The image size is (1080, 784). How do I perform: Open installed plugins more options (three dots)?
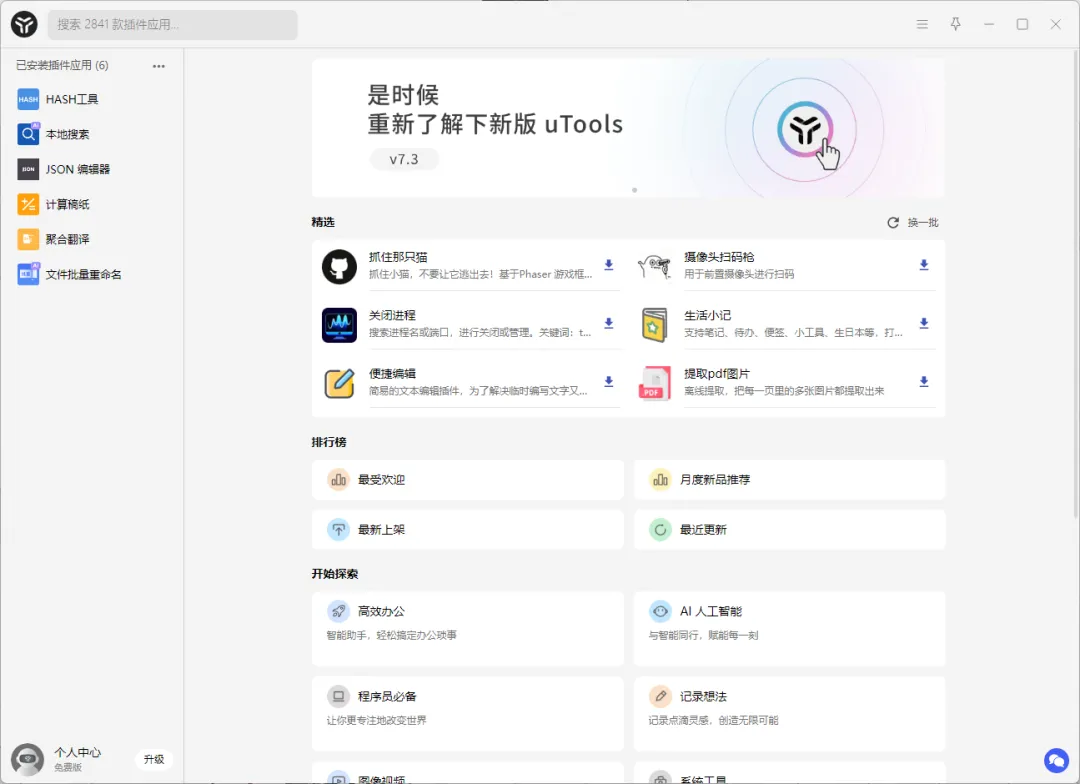(x=158, y=66)
